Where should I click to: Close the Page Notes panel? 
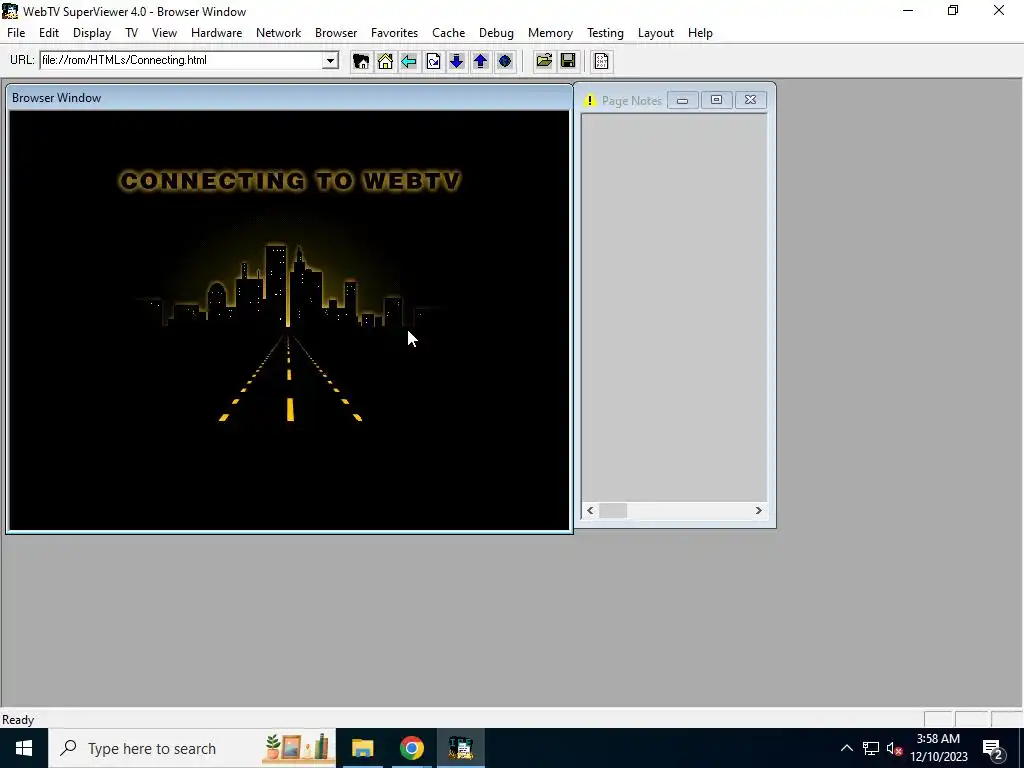(x=750, y=100)
